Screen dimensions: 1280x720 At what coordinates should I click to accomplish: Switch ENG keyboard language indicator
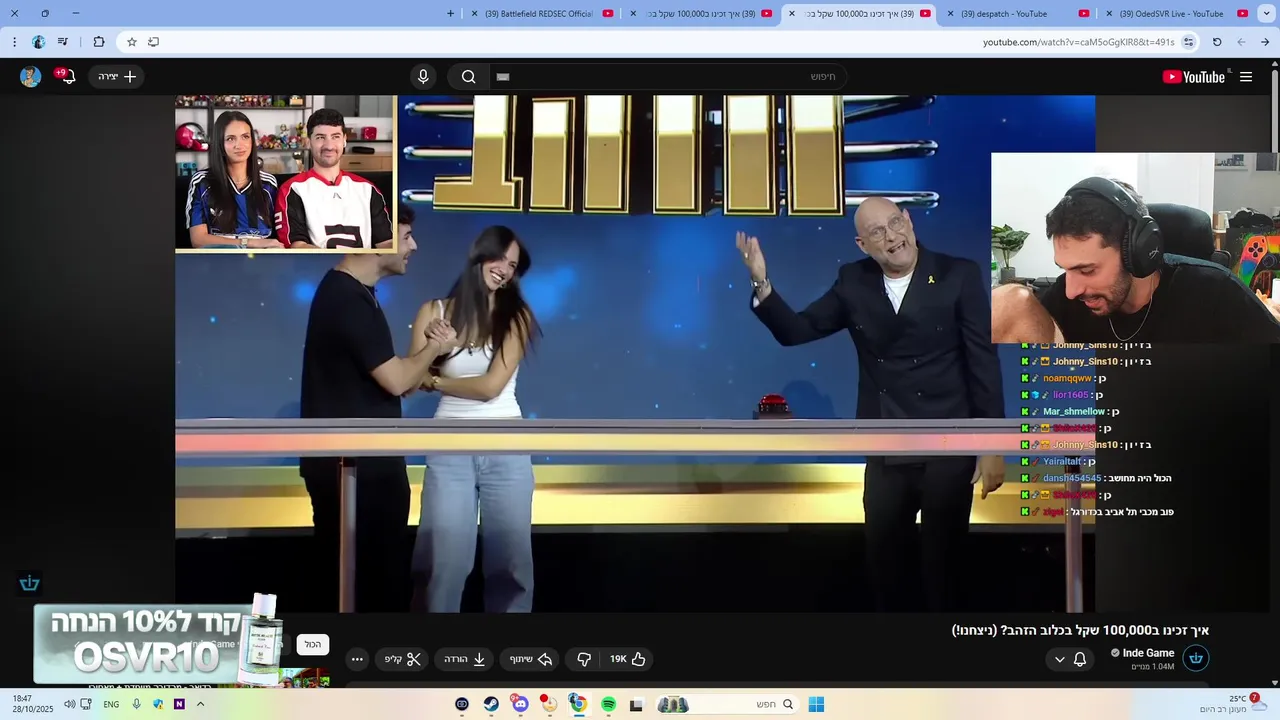tap(111, 704)
